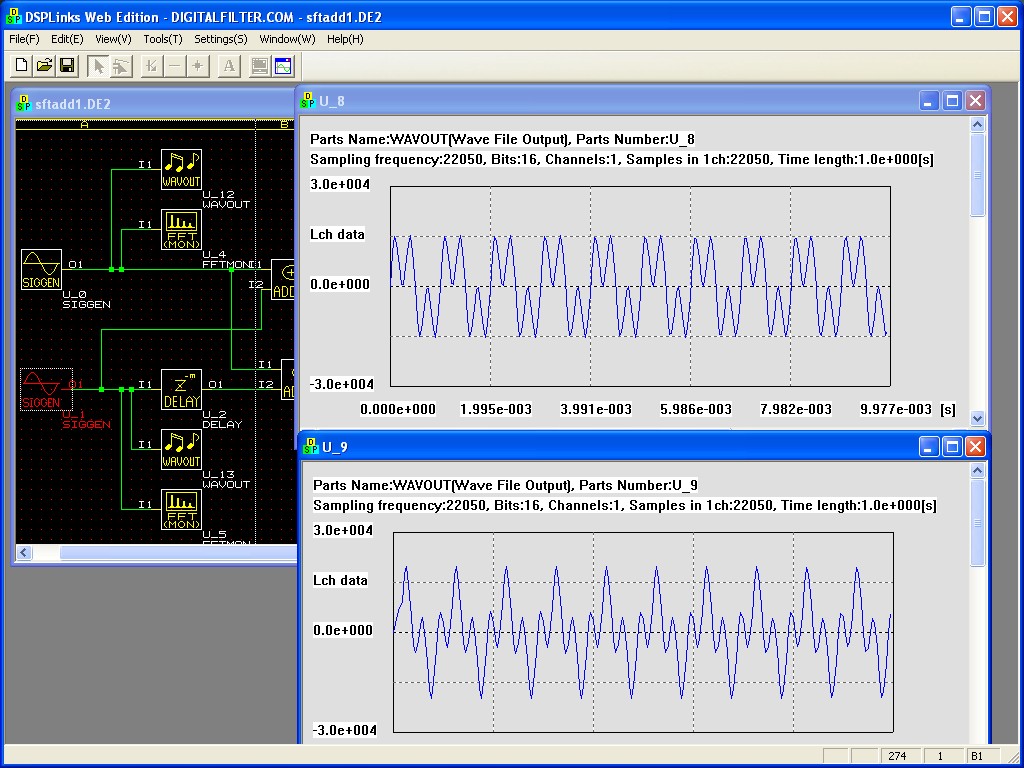Open the Window(W) menu

point(287,39)
